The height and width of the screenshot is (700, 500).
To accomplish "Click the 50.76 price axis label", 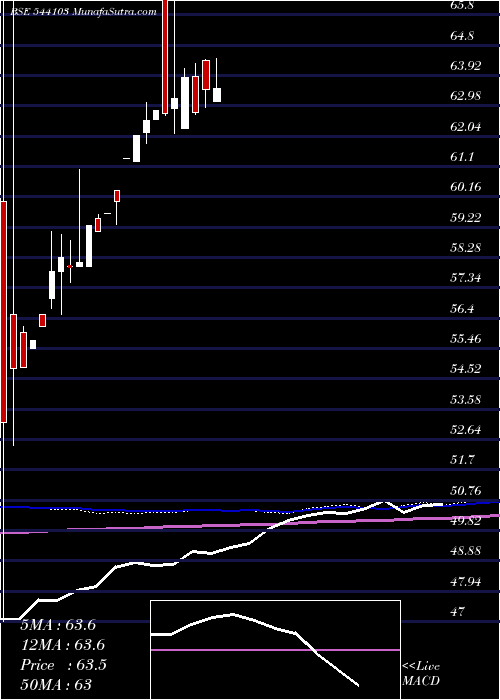I will [466, 490].
